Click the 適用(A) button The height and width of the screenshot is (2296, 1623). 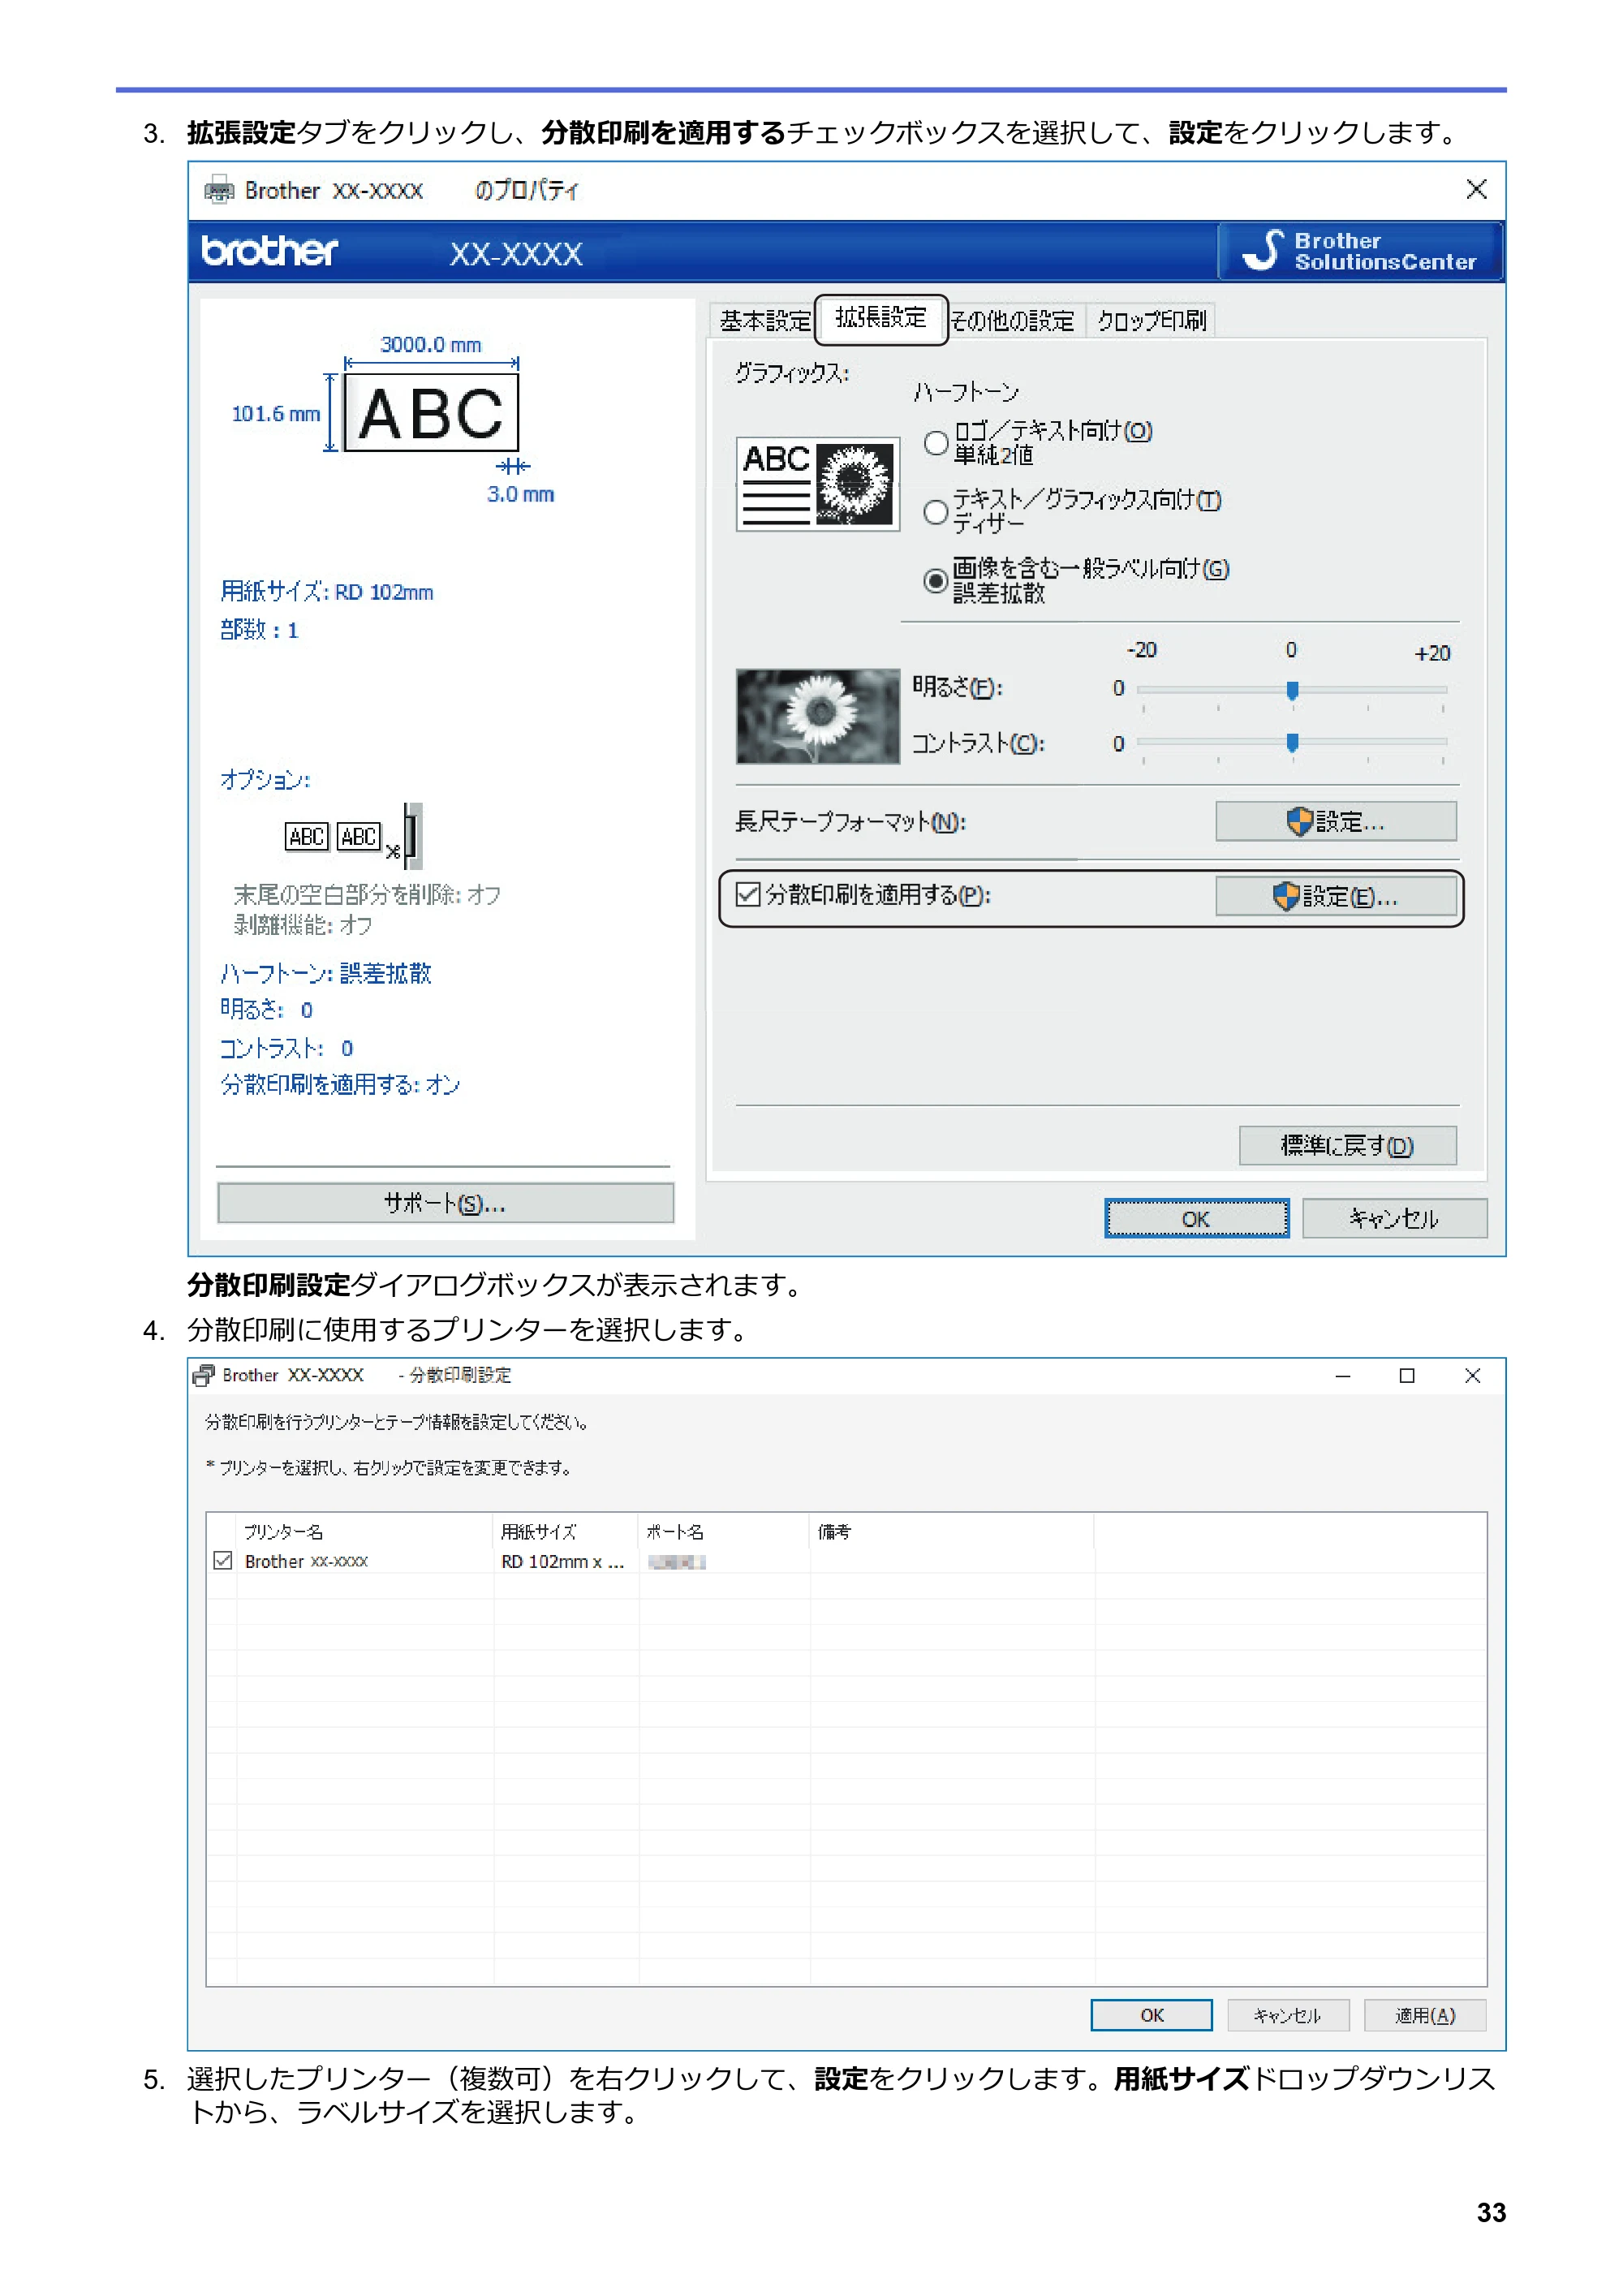[x=1425, y=2015]
